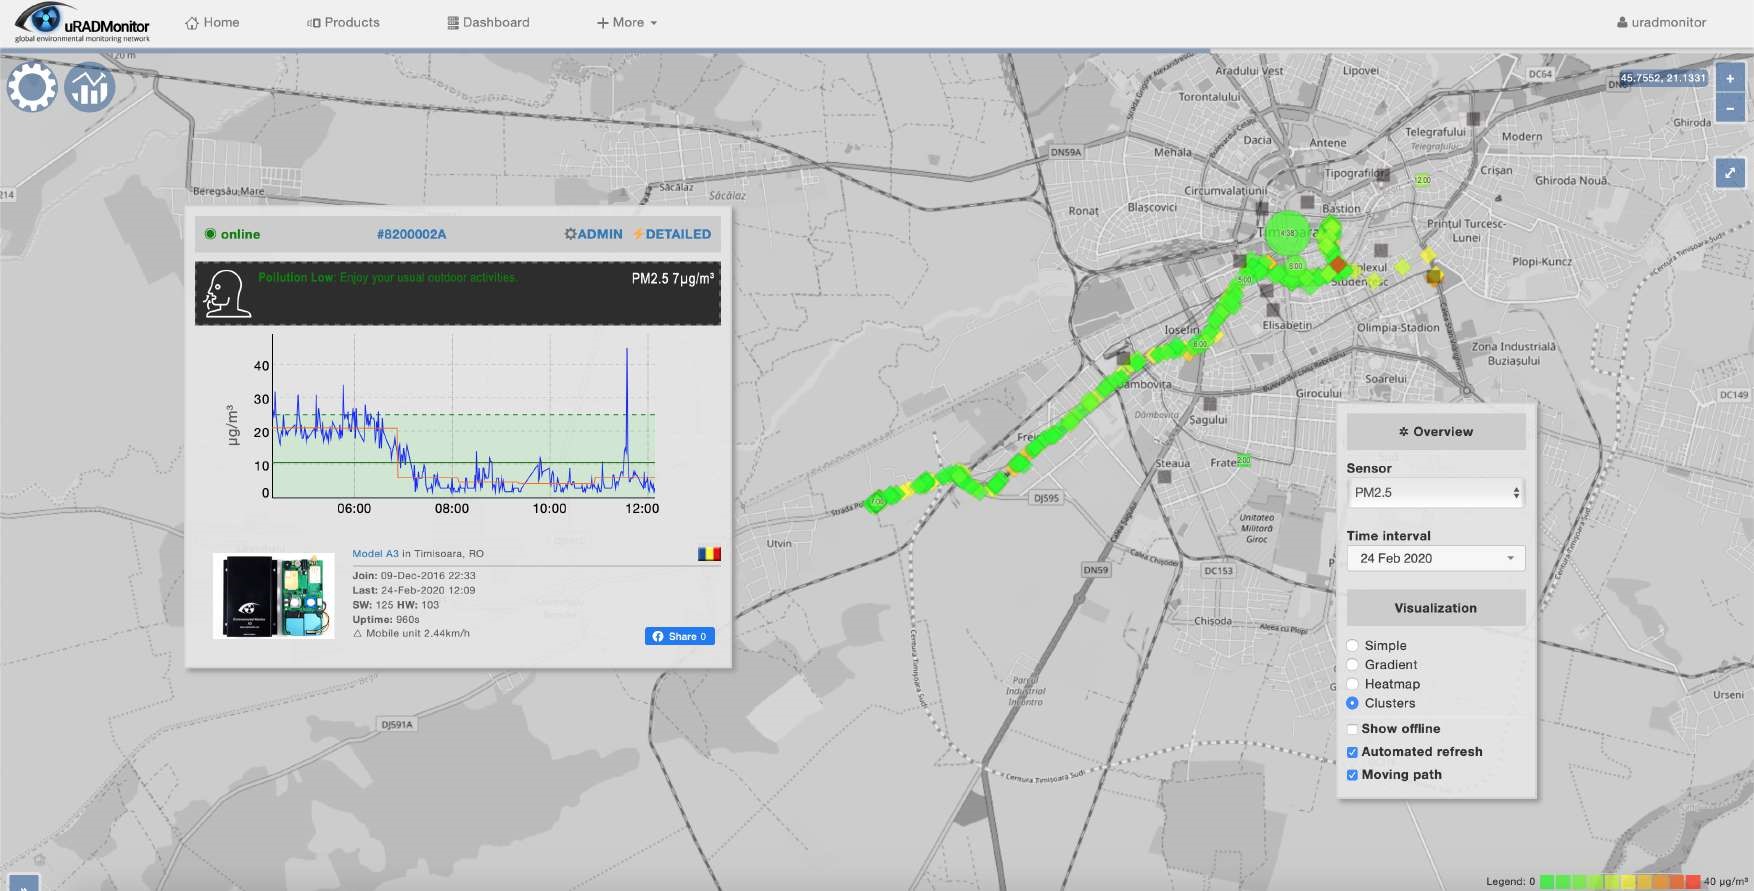Click the uRADMonitor logo
The image size is (1754, 891).
click(82, 23)
